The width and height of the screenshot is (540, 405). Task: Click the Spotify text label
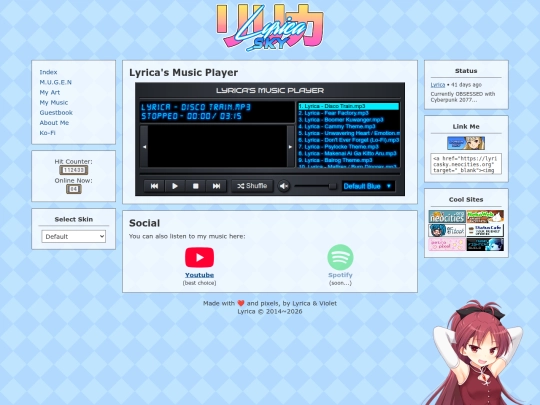pos(340,275)
